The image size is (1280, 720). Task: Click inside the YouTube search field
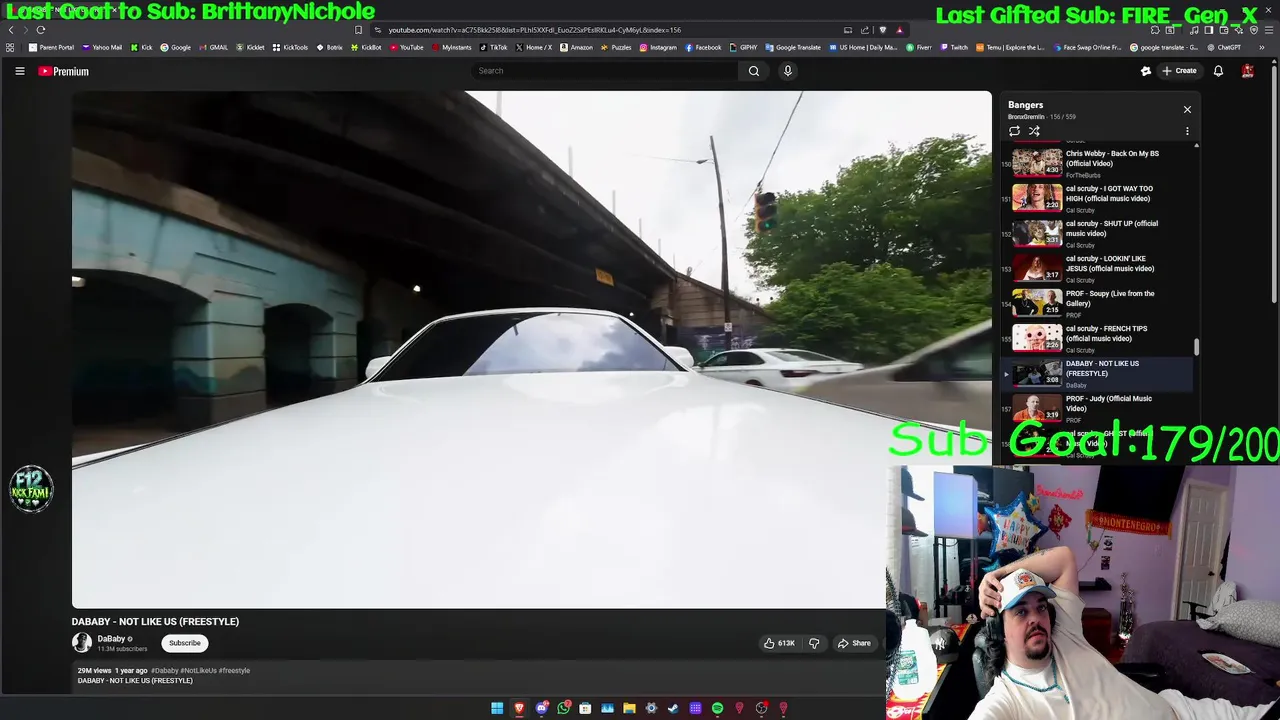(x=605, y=71)
